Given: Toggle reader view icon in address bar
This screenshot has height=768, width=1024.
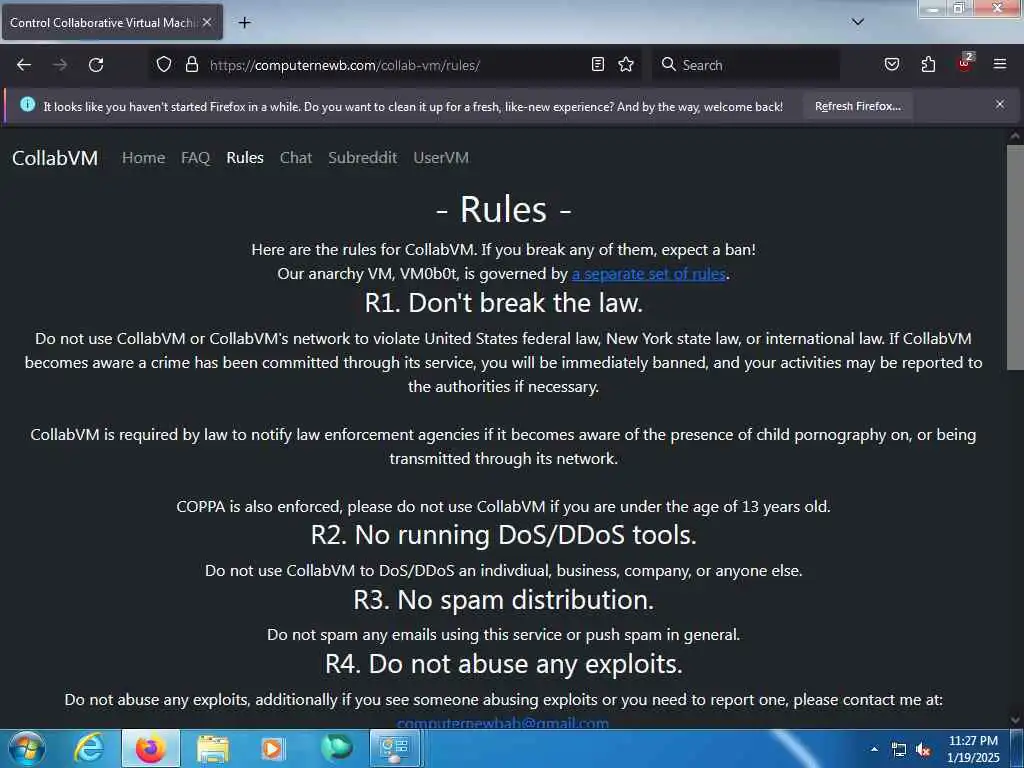Looking at the screenshot, I should click(598, 65).
